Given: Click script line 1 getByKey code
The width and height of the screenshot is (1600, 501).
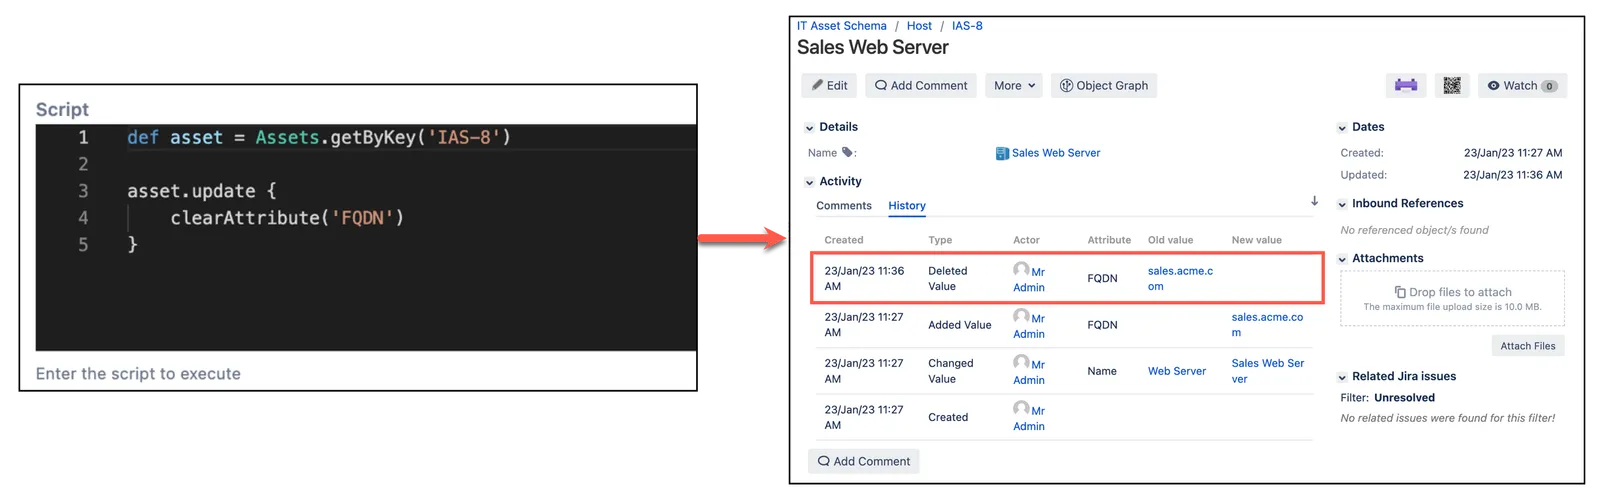Looking at the screenshot, I should coord(319,138).
